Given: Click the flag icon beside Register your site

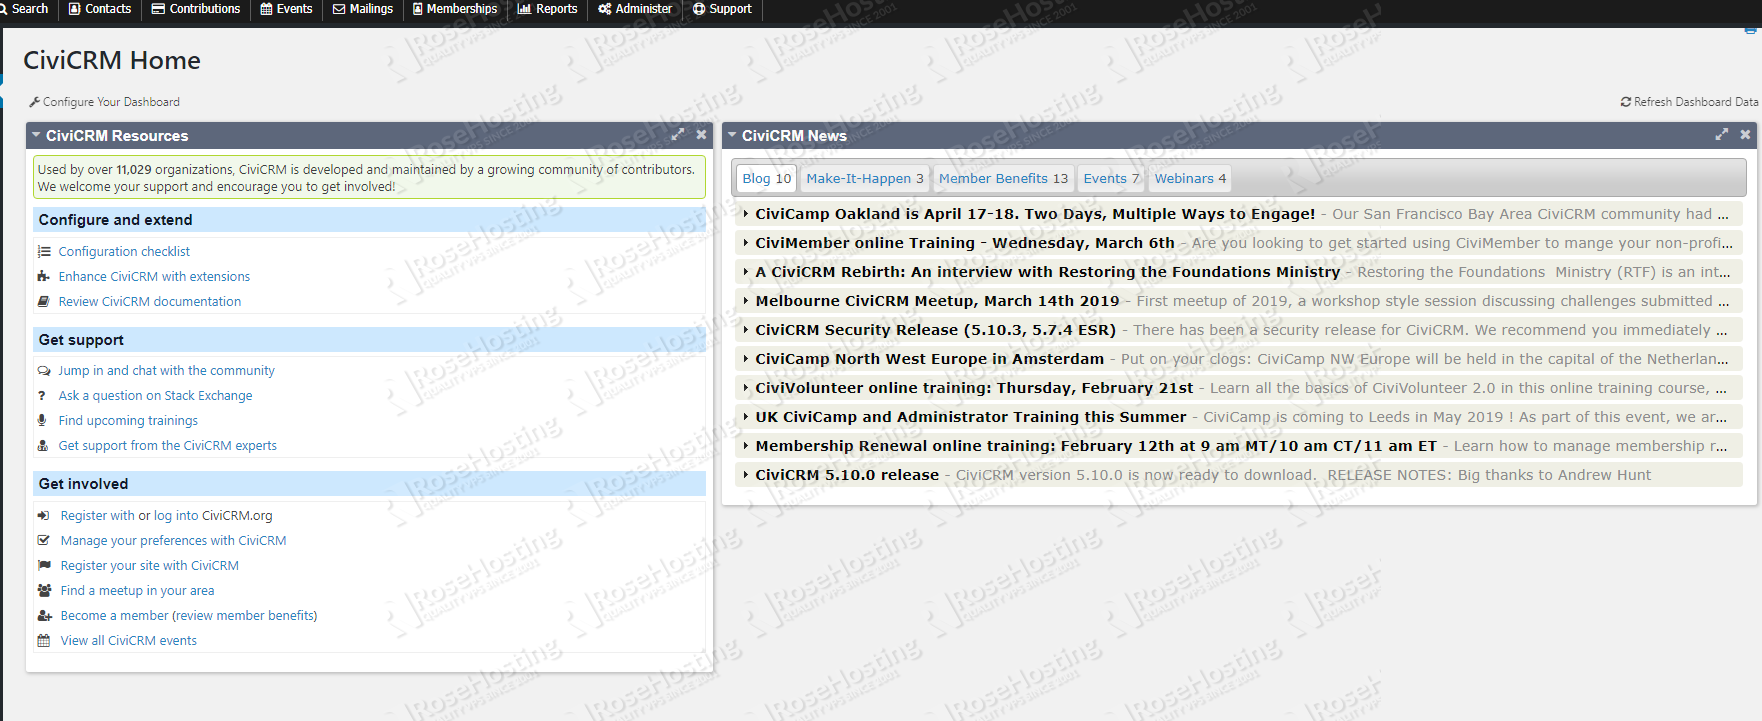Looking at the screenshot, I should pos(44,566).
